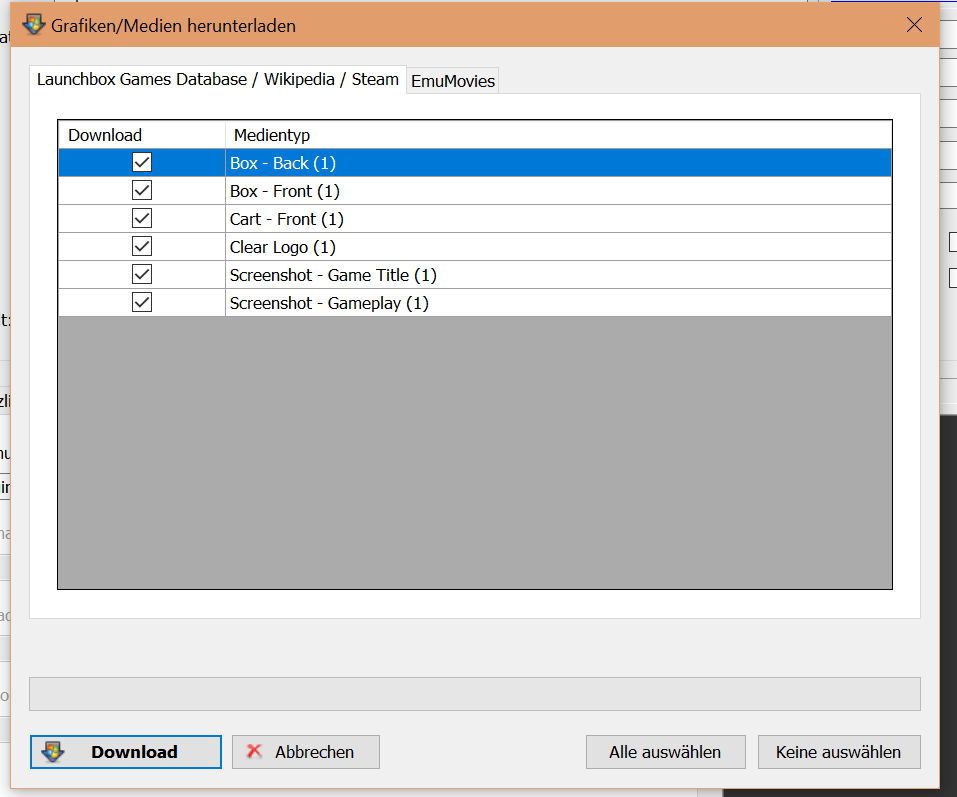Select the Screenshot - Game Title (1) row
This screenshot has width=957, height=797.
coord(475,275)
